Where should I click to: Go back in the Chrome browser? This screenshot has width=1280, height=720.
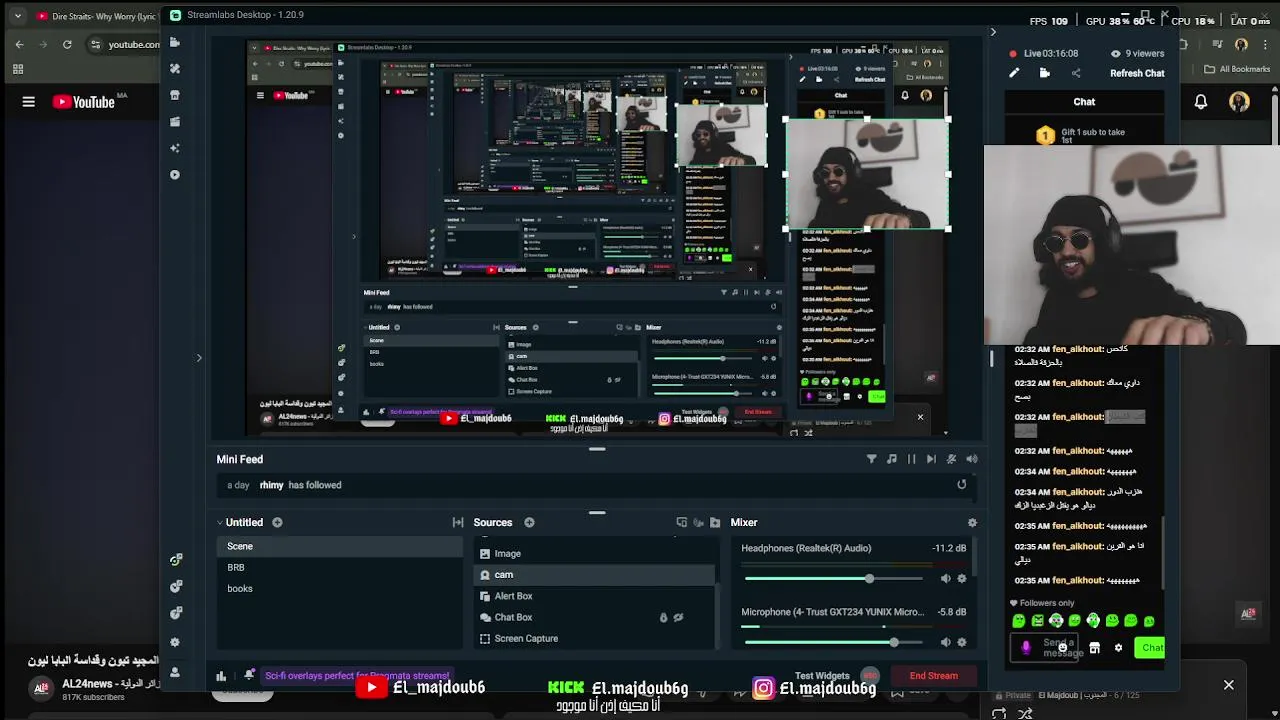[x=19, y=44]
